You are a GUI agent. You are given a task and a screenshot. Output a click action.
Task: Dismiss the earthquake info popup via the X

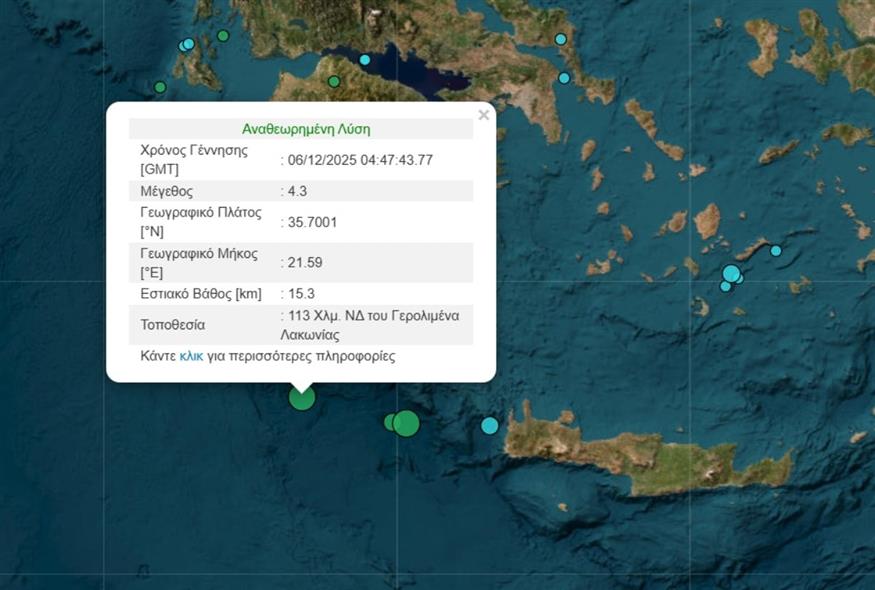tap(484, 114)
